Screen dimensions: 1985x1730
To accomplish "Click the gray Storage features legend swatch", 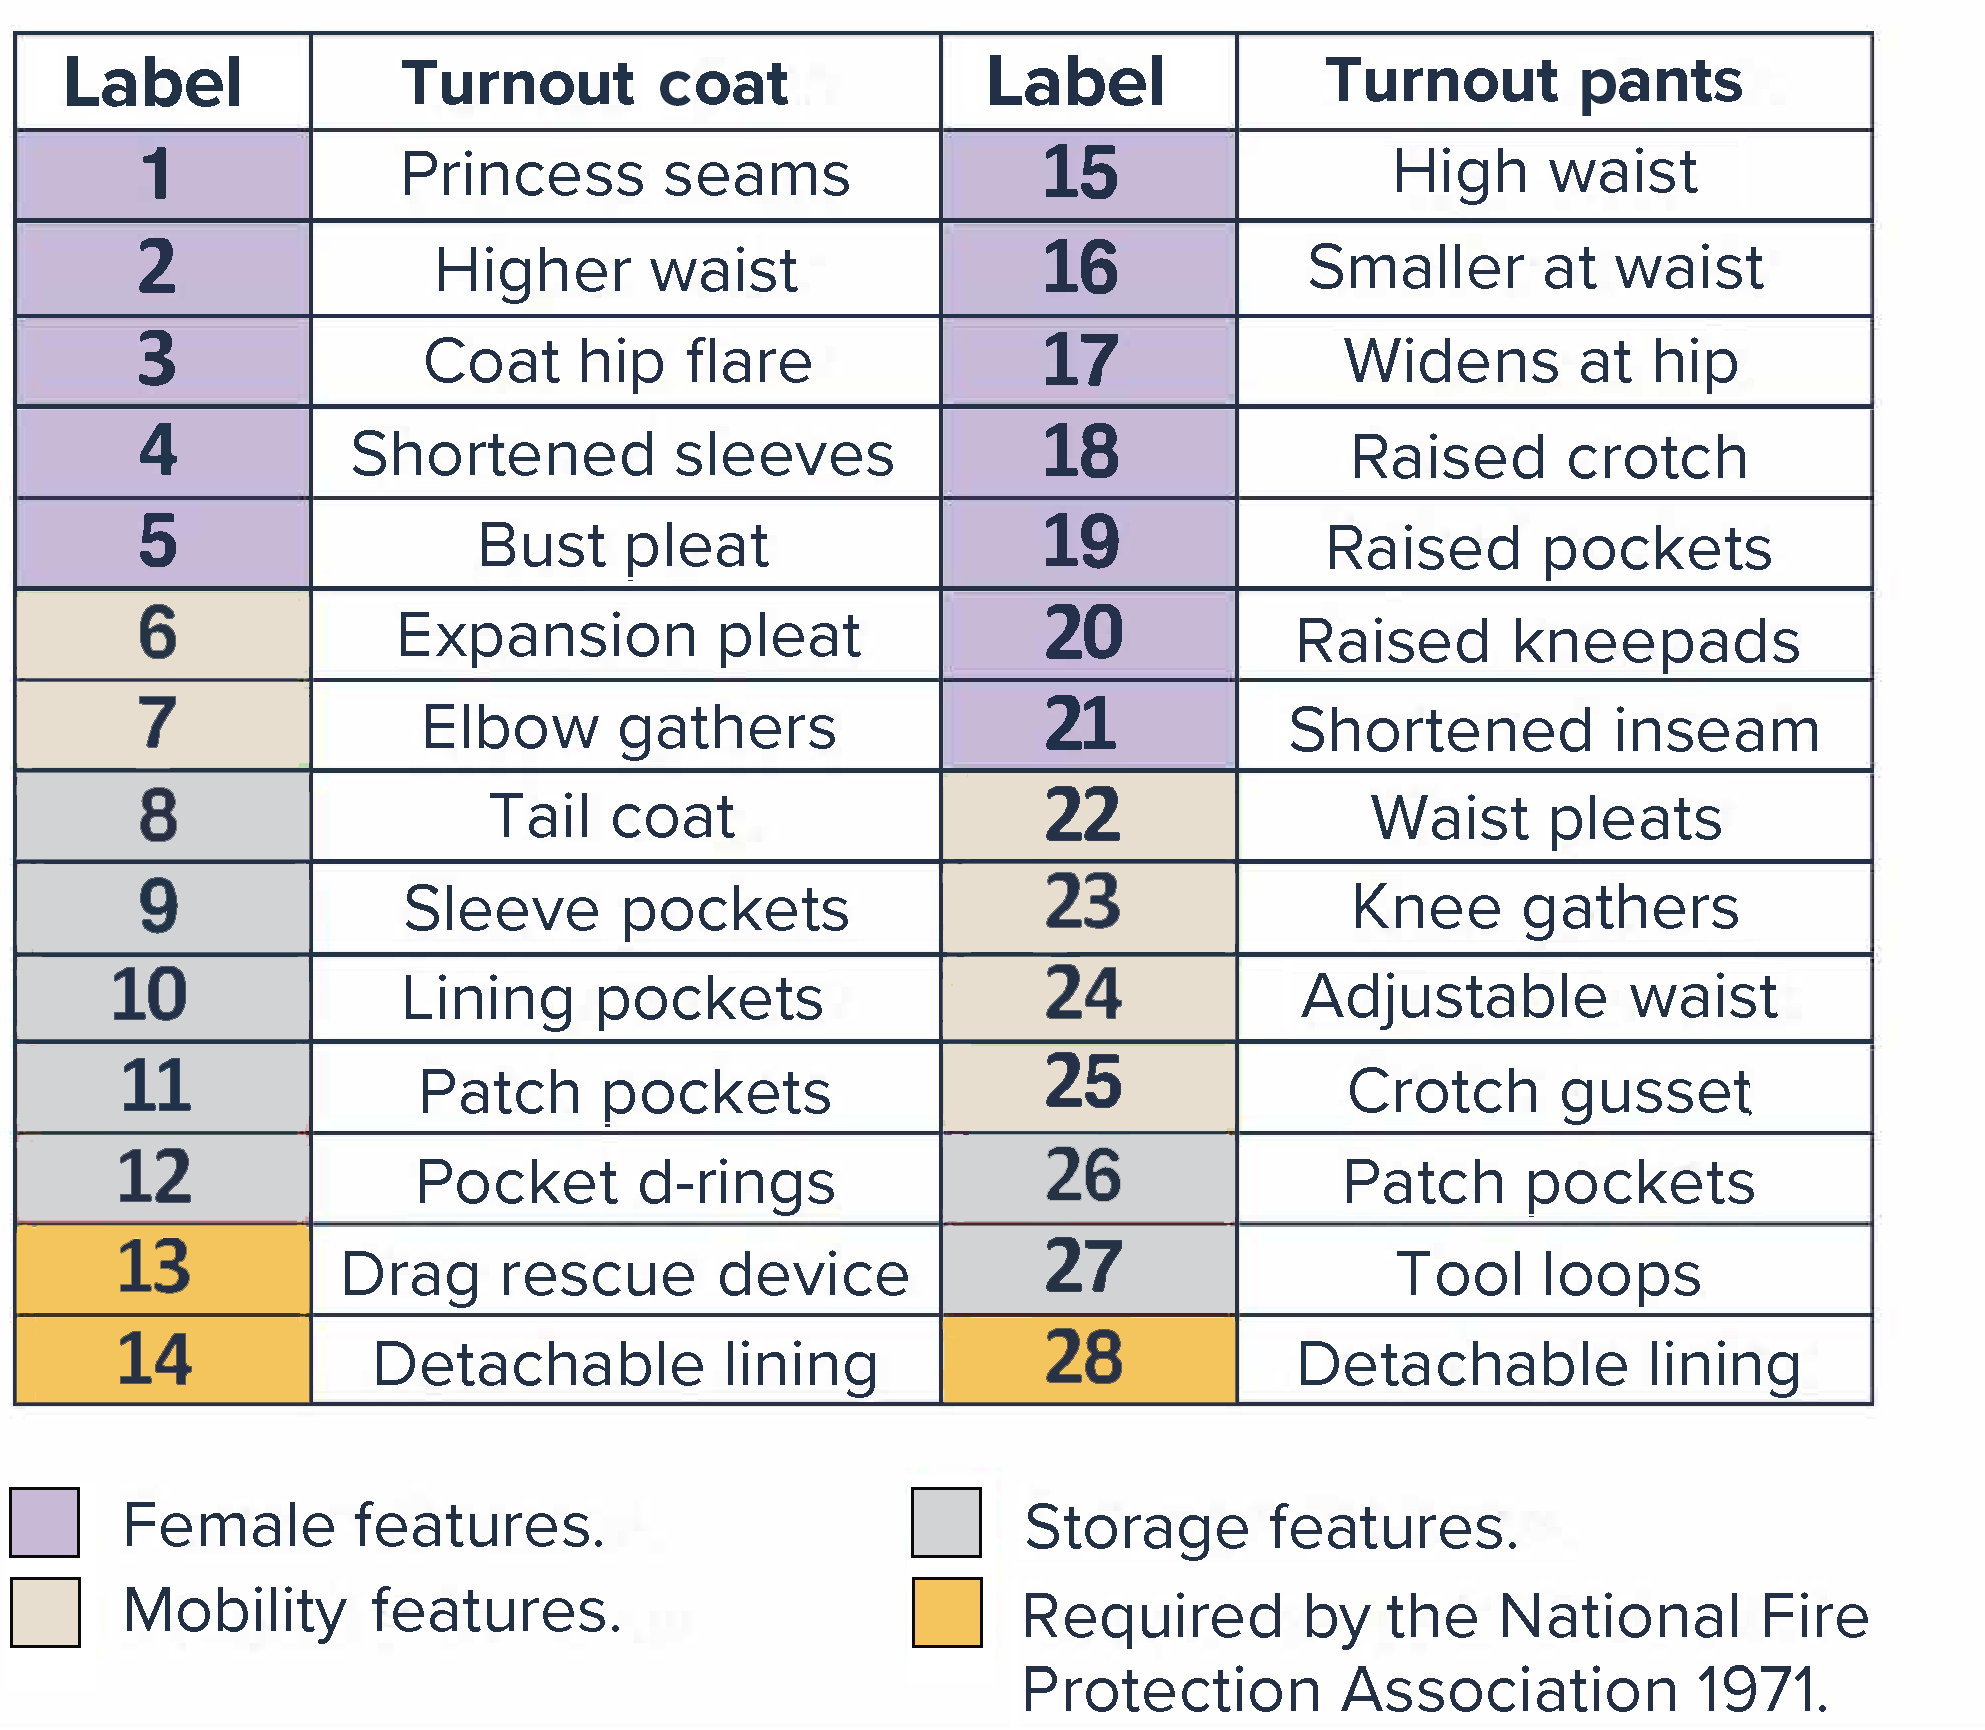I will coord(946,1522).
